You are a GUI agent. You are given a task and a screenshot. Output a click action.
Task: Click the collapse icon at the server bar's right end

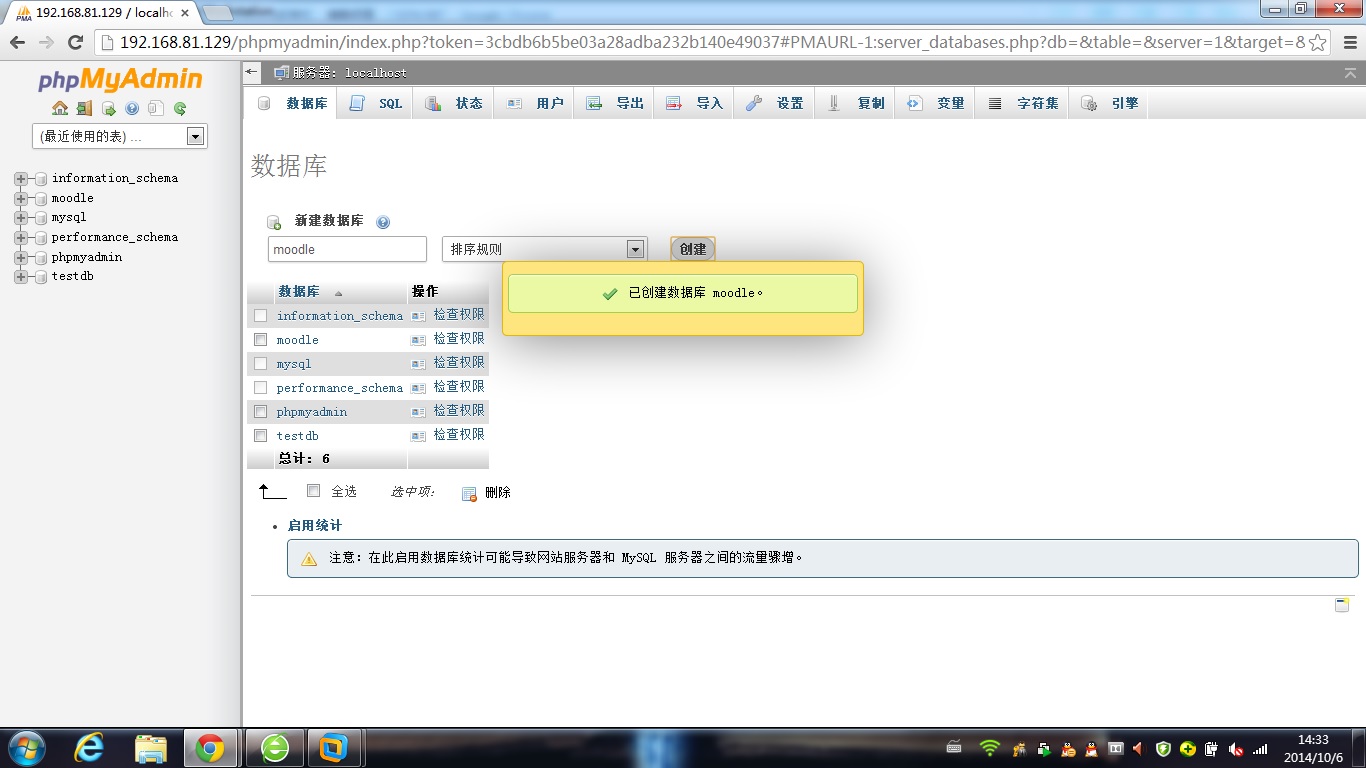pos(1352,73)
